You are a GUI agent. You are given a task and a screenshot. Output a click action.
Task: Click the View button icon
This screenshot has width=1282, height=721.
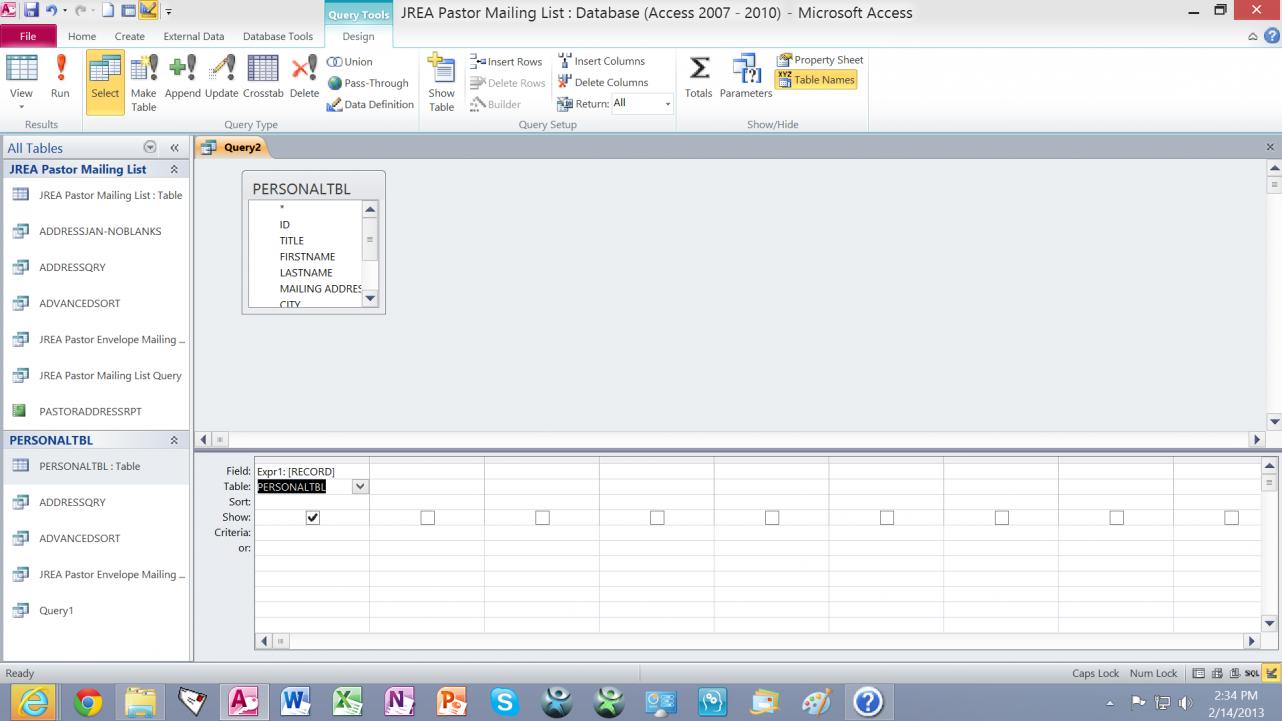pos(21,70)
